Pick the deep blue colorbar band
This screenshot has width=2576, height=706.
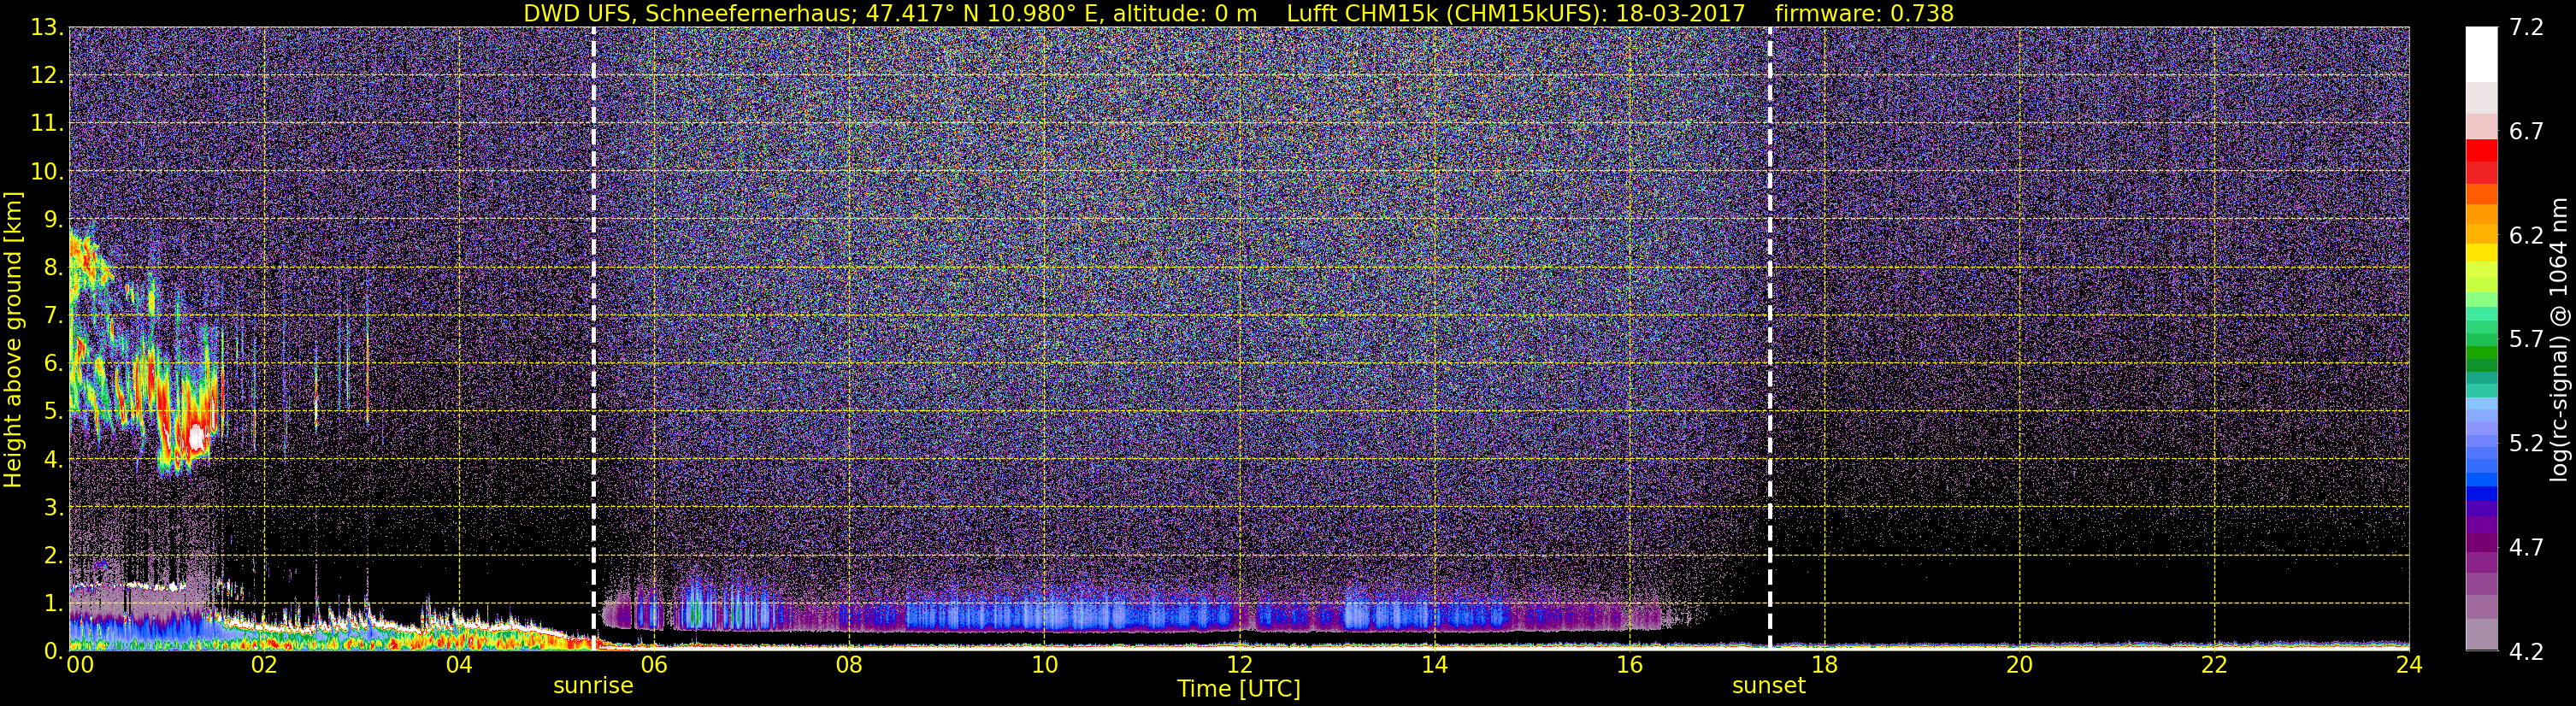[2481, 492]
